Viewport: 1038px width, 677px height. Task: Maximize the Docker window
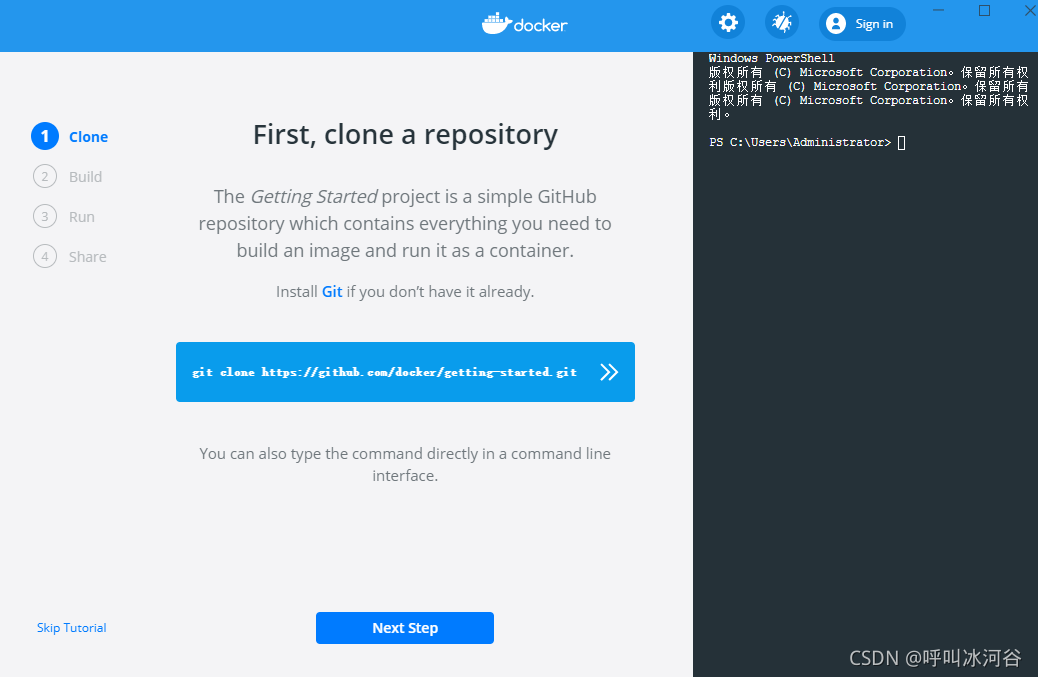[x=984, y=10]
